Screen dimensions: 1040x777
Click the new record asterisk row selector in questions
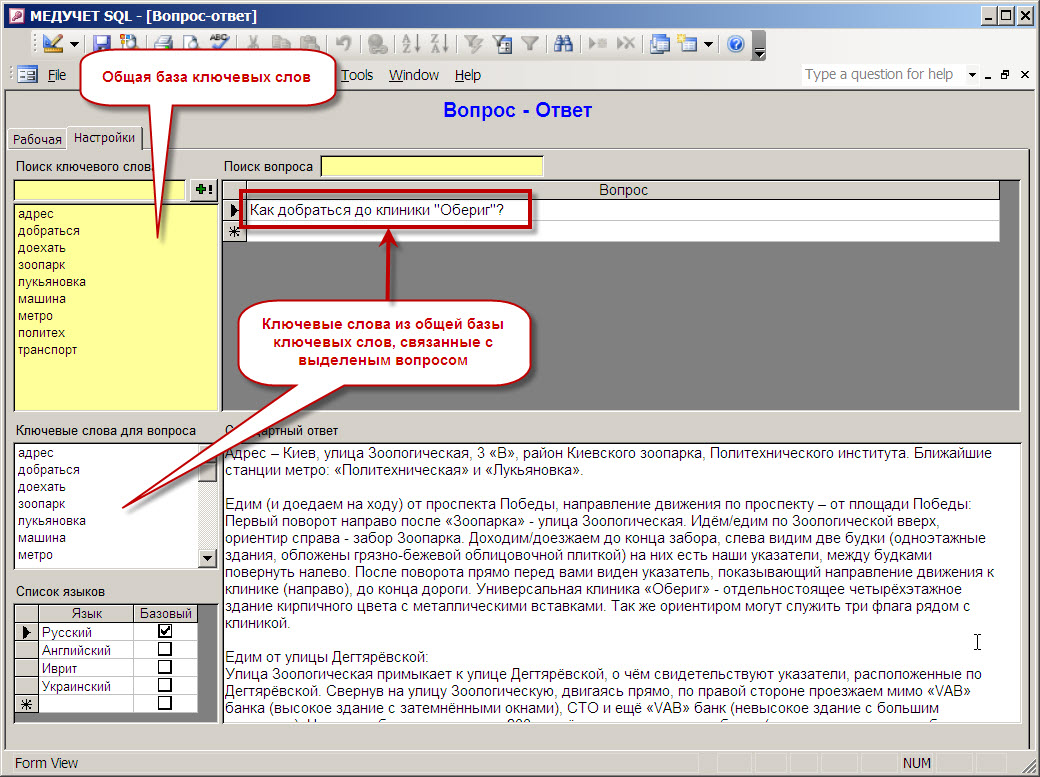pyautogui.click(x=234, y=232)
